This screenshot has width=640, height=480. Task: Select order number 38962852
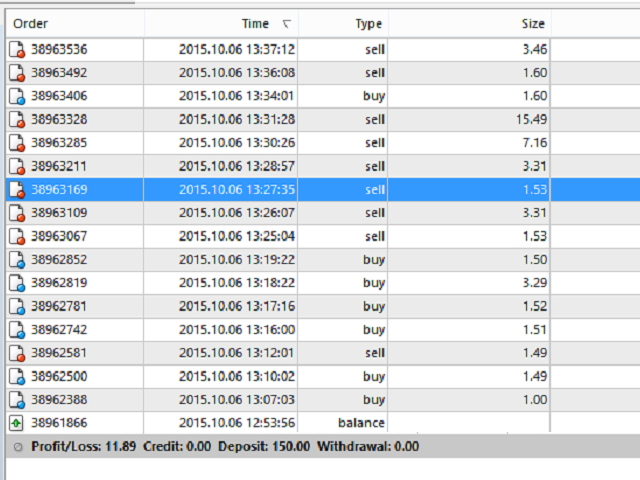tap(59, 260)
